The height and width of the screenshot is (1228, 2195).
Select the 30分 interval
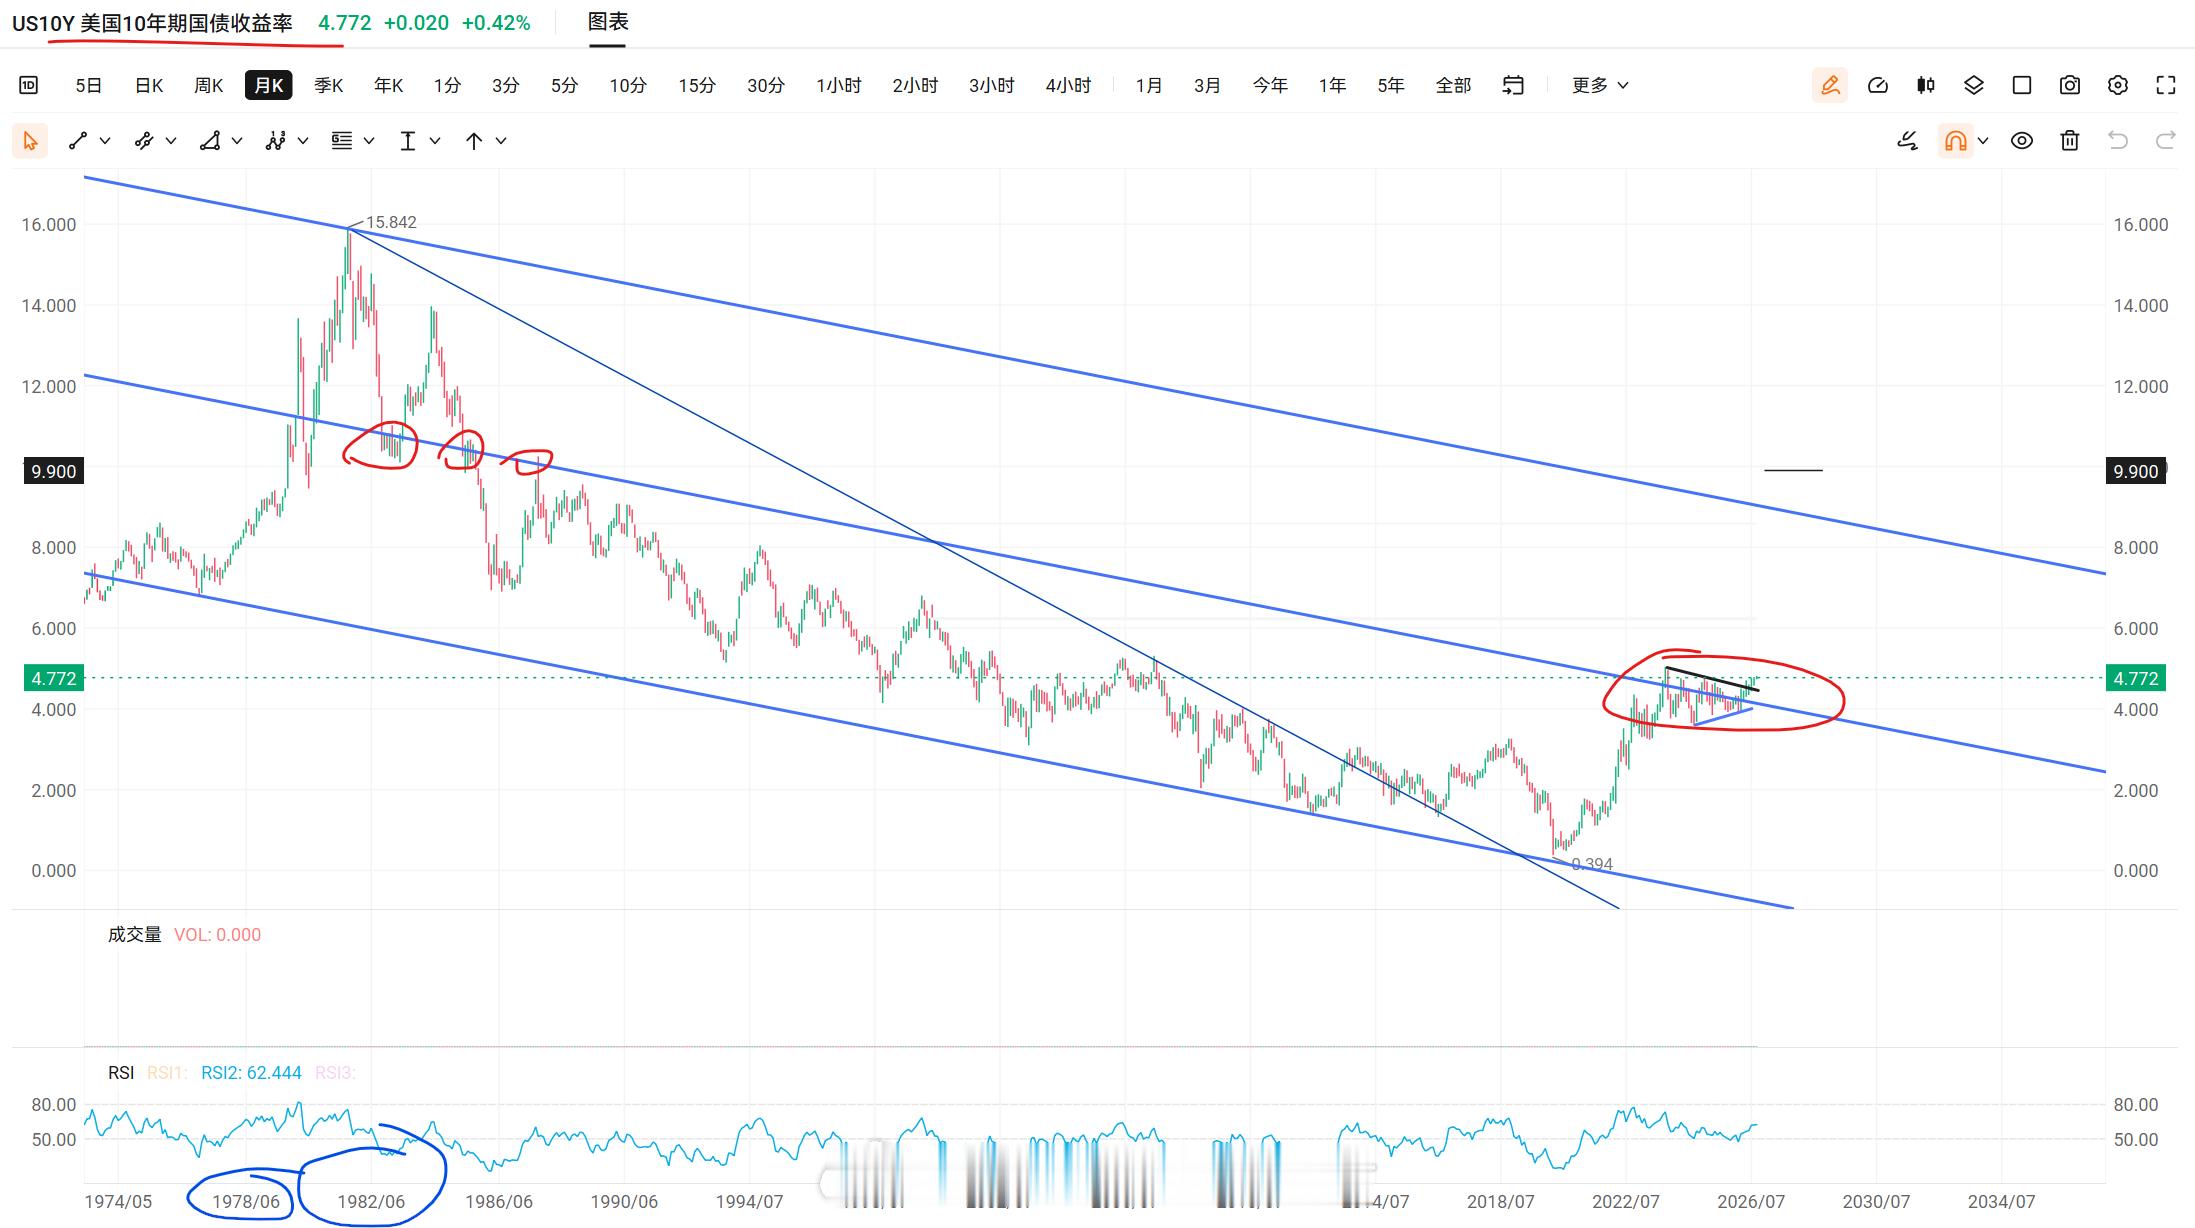pyautogui.click(x=766, y=85)
